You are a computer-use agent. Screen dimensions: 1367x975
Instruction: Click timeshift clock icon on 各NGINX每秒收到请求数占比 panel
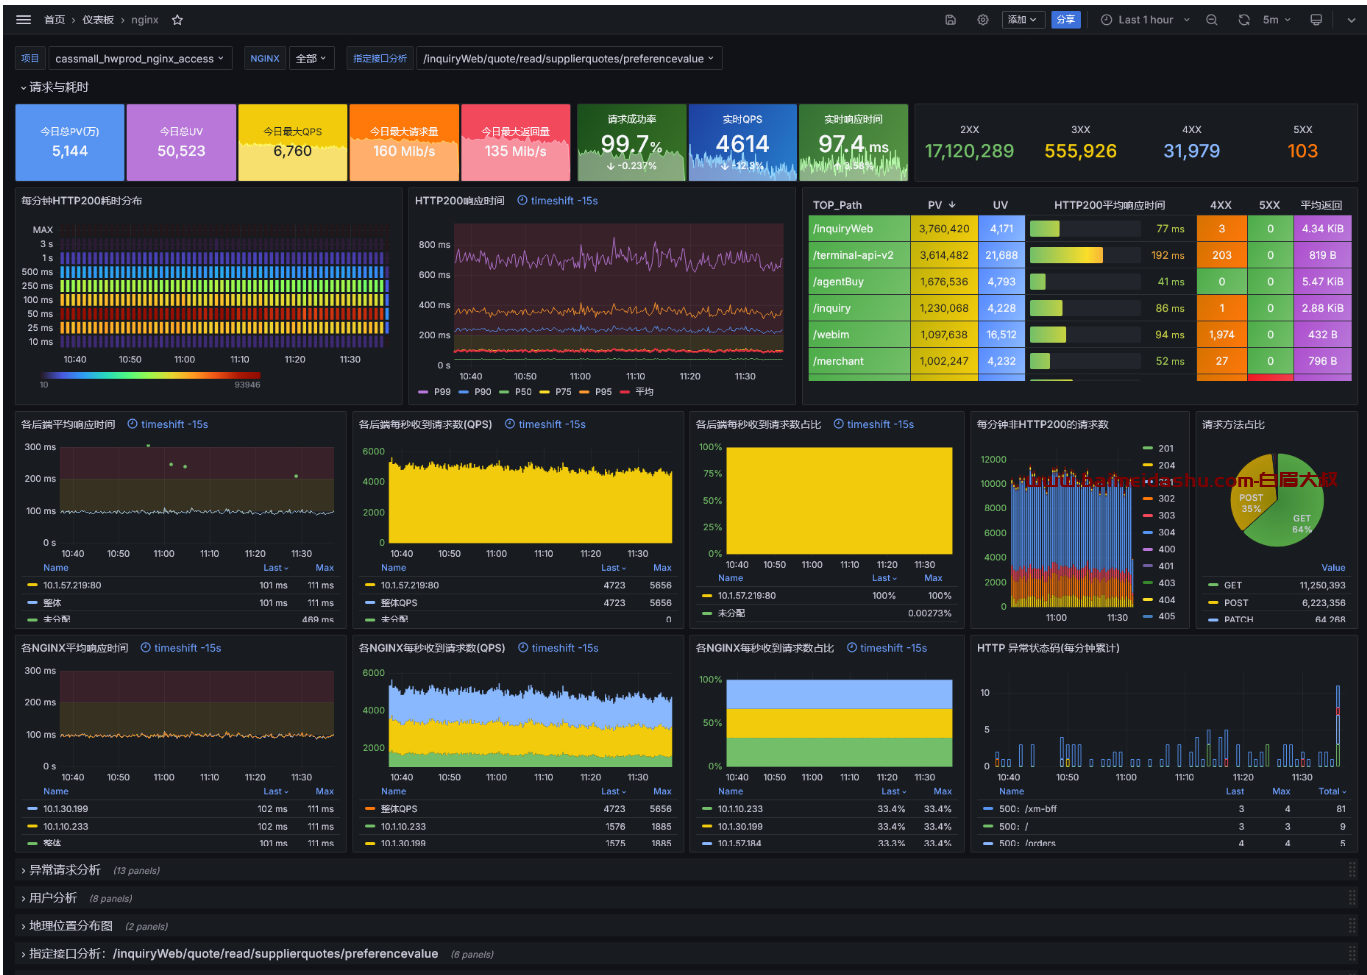point(851,649)
